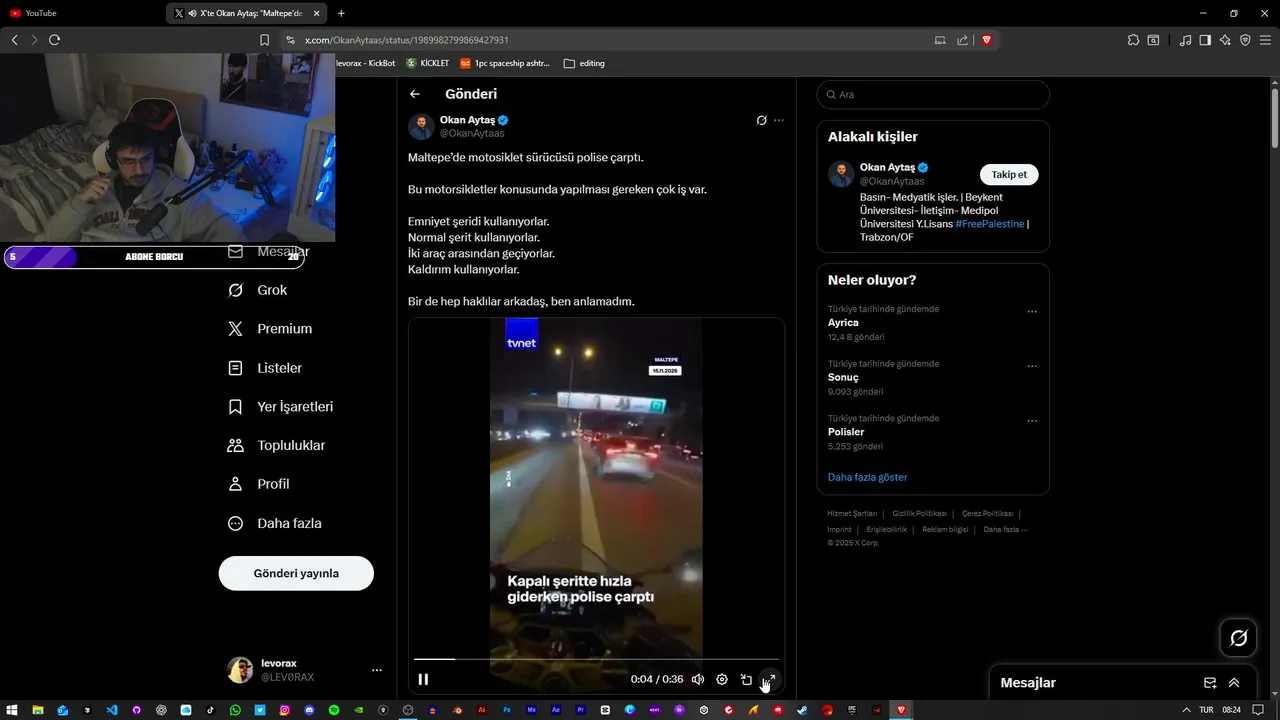Open Windows Start menu
Viewport: 1280px width, 720px height.
(13, 710)
